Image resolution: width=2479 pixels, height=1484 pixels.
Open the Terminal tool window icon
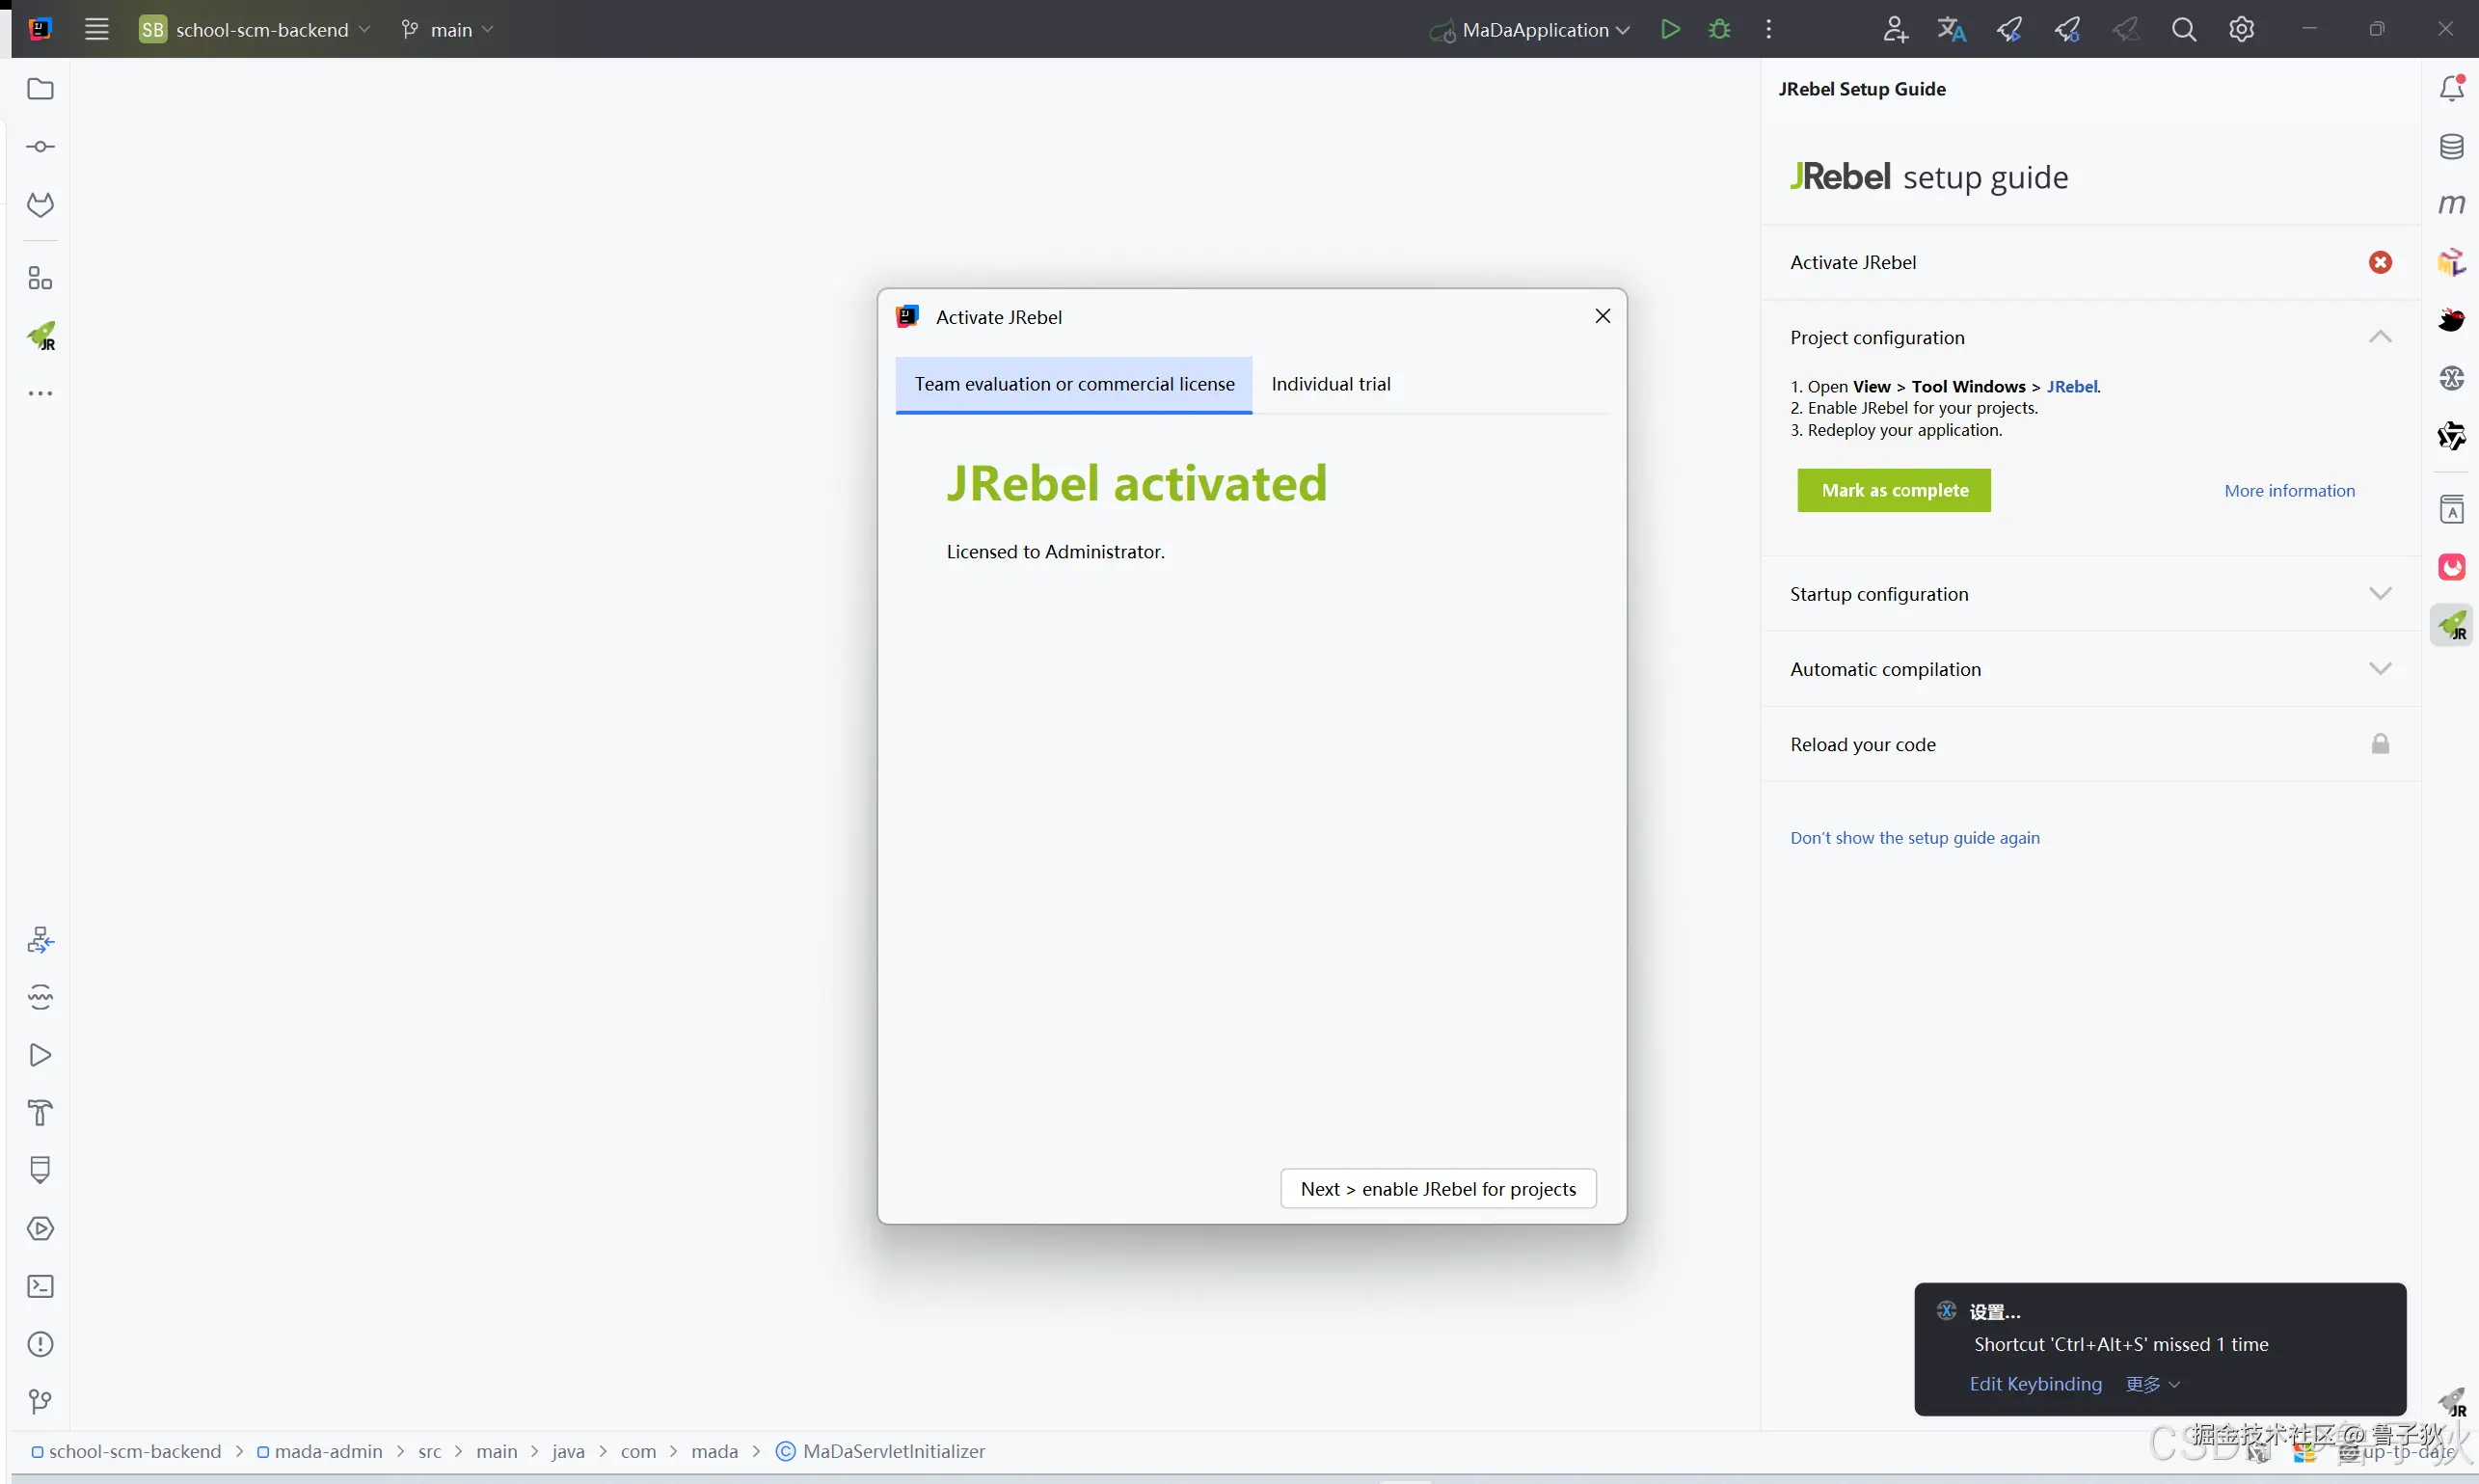(40, 1287)
